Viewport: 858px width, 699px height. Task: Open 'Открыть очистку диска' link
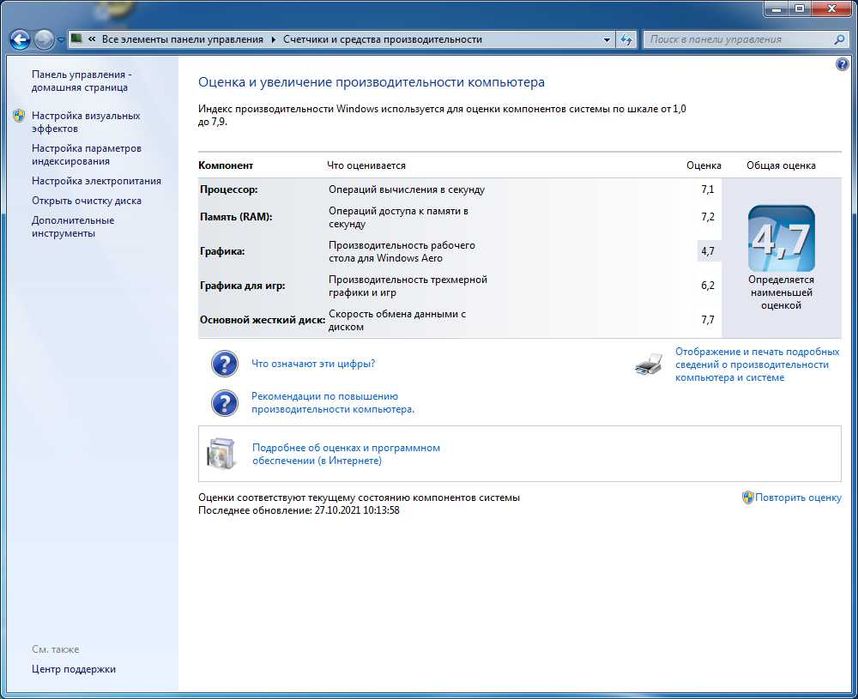86,200
